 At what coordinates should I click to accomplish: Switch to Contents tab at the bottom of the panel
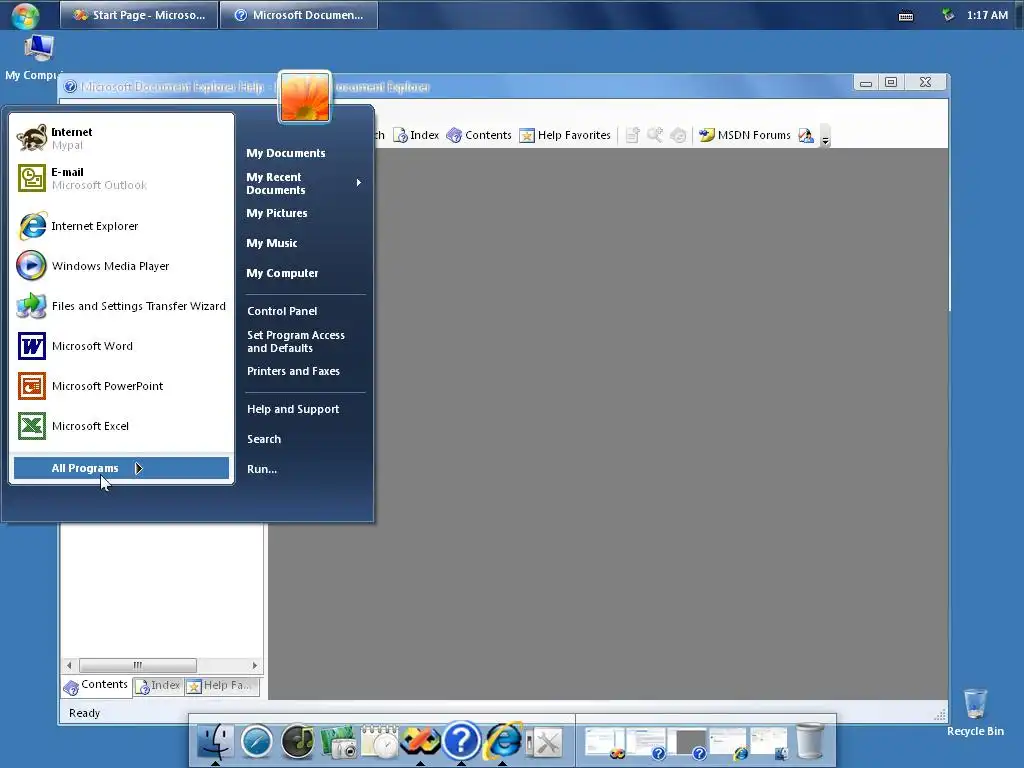(96, 685)
